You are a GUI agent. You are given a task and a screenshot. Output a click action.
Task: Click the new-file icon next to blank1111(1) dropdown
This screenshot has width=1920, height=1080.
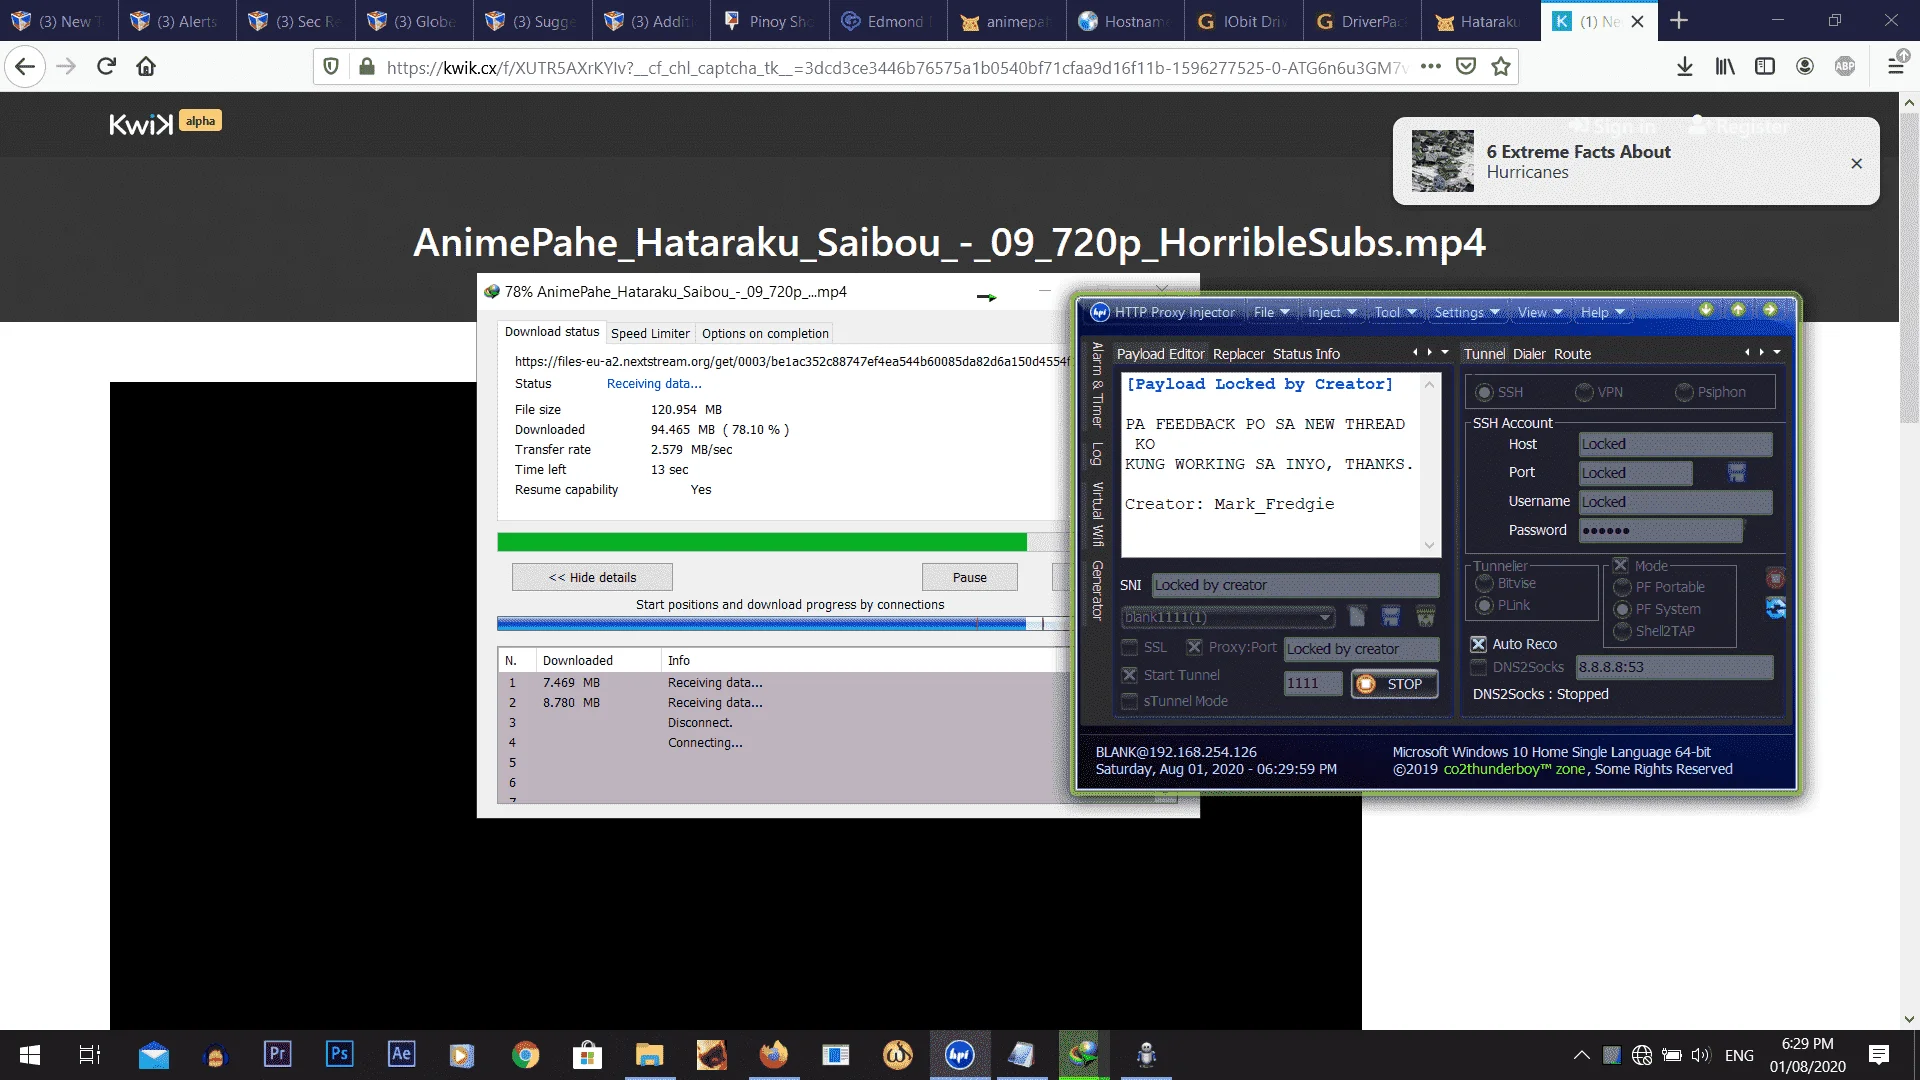(x=1357, y=616)
